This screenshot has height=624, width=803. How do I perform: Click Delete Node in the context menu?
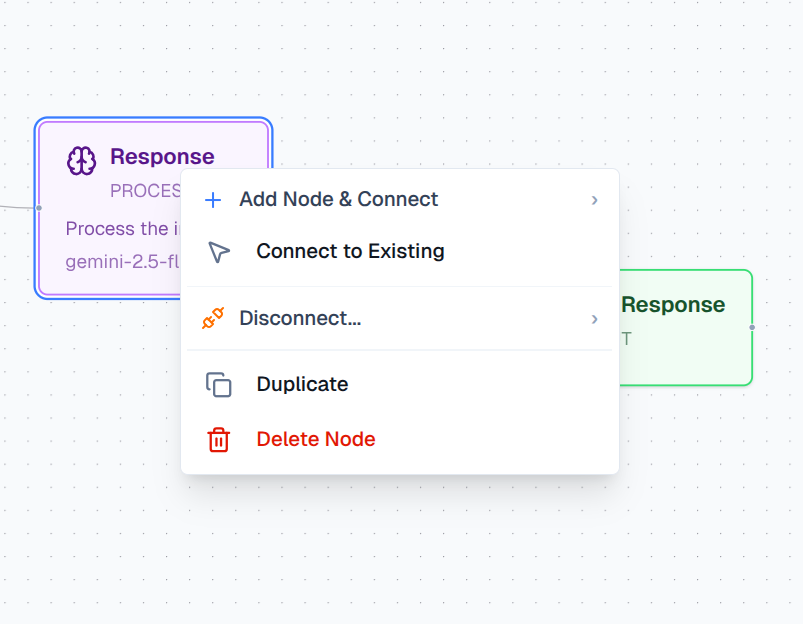315,439
